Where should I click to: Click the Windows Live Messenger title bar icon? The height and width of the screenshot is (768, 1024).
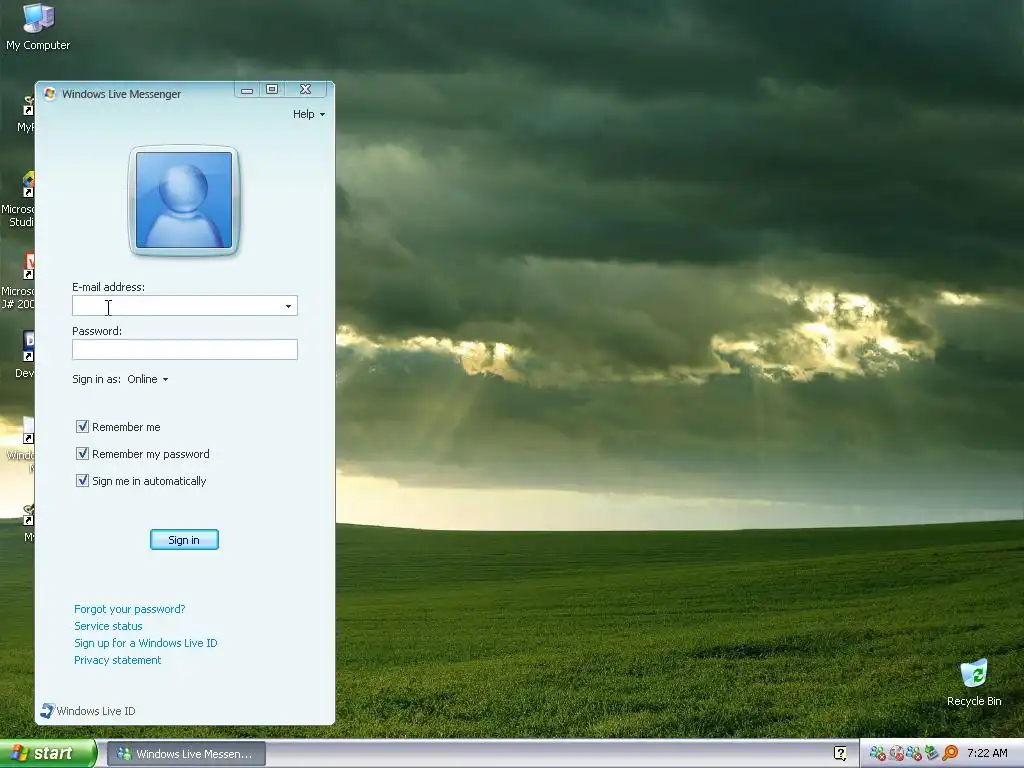pyautogui.click(x=50, y=93)
